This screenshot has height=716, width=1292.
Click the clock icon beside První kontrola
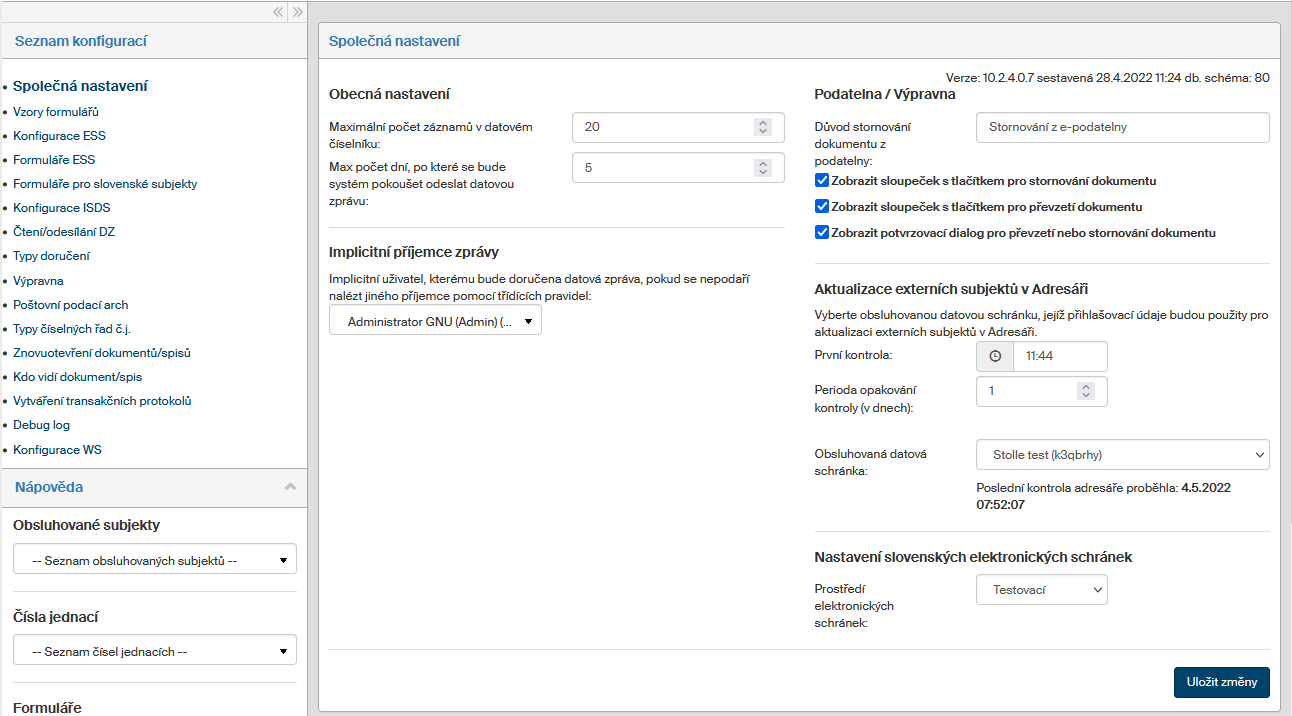[995, 356]
